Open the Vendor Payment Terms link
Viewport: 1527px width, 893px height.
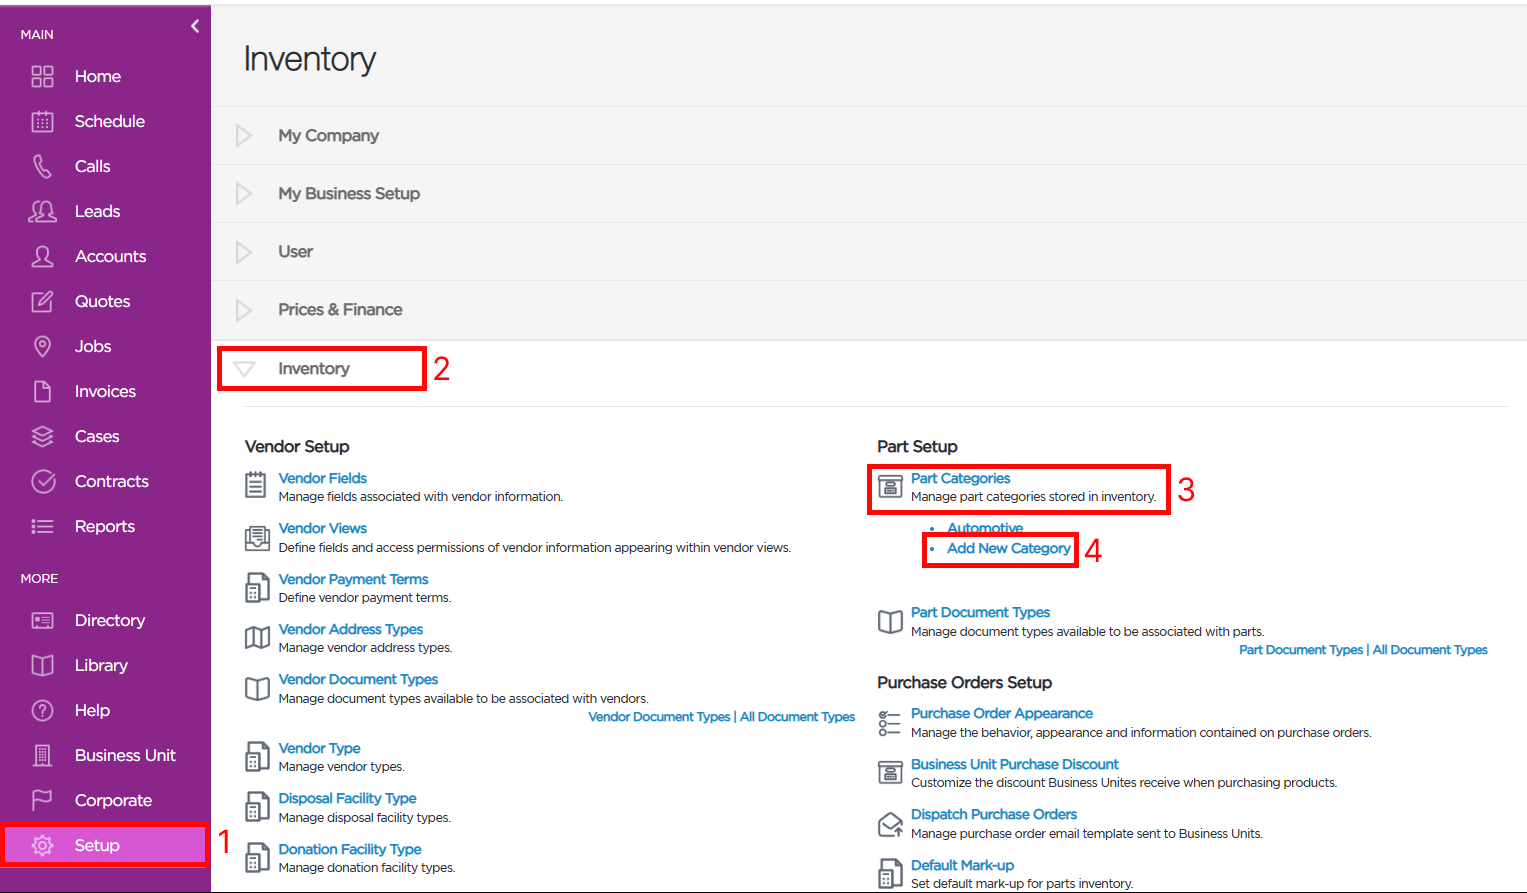coord(353,579)
